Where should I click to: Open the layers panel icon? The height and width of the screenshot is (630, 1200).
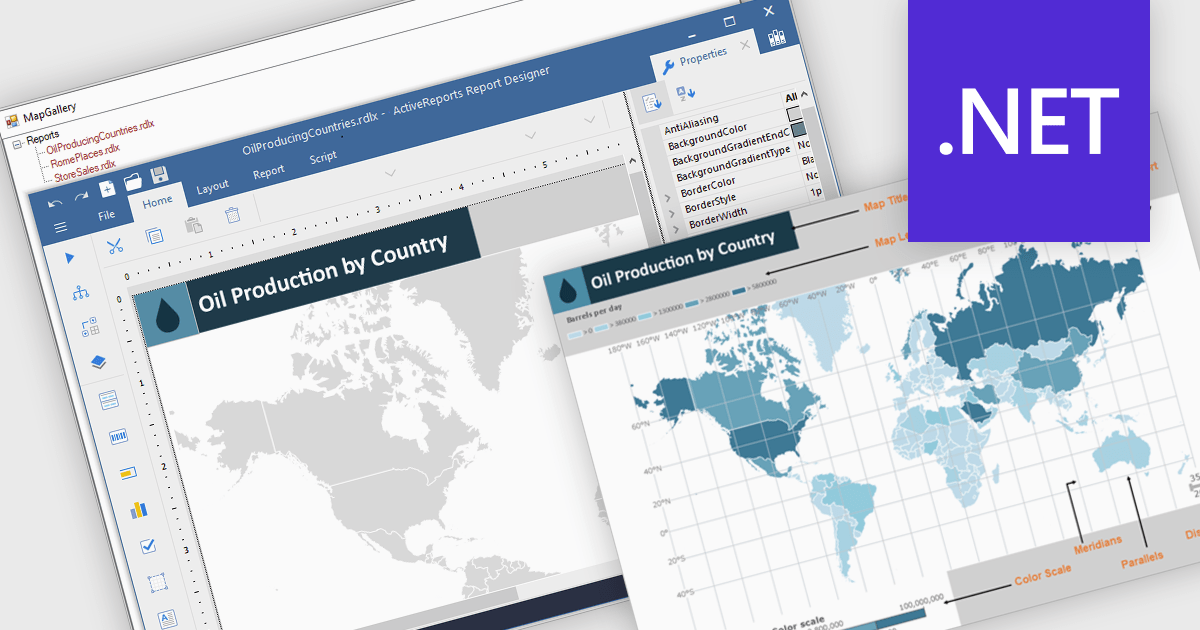point(99,362)
